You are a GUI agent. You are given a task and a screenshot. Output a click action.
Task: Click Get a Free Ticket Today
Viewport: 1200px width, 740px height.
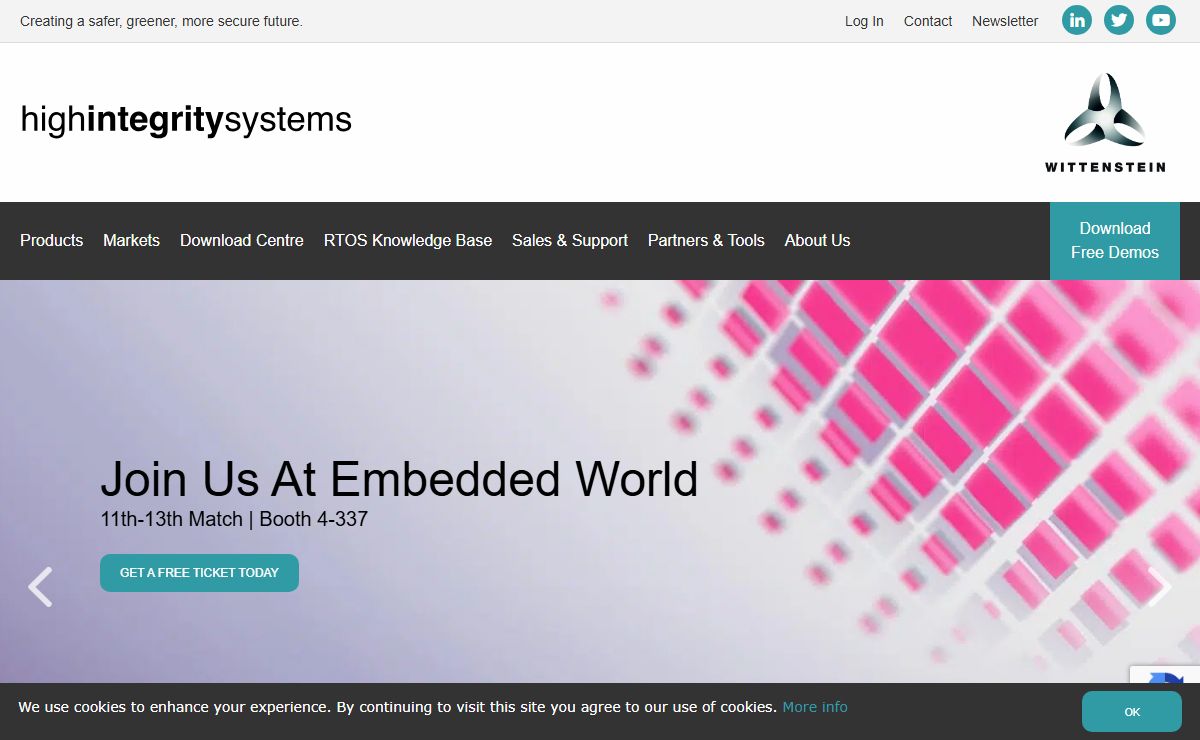point(199,573)
